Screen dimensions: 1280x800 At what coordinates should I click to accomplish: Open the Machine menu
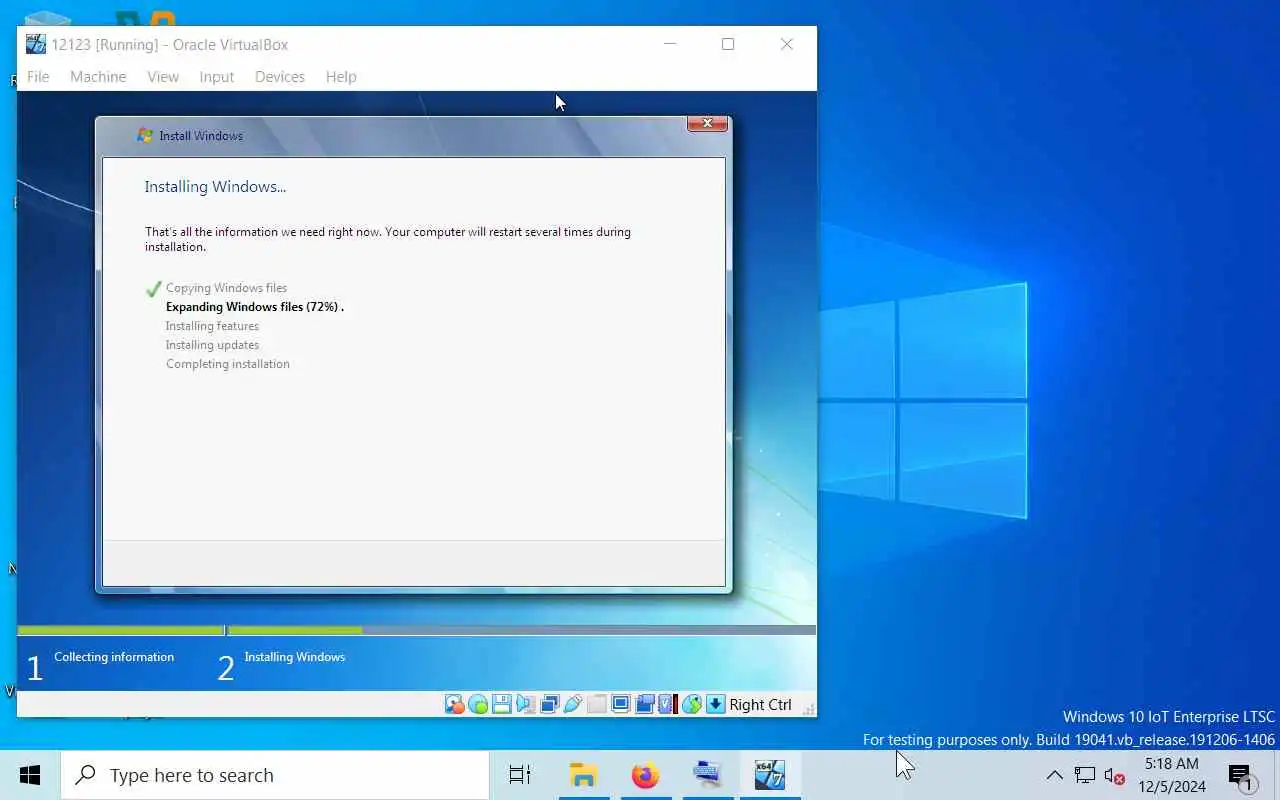(x=98, y=76)
